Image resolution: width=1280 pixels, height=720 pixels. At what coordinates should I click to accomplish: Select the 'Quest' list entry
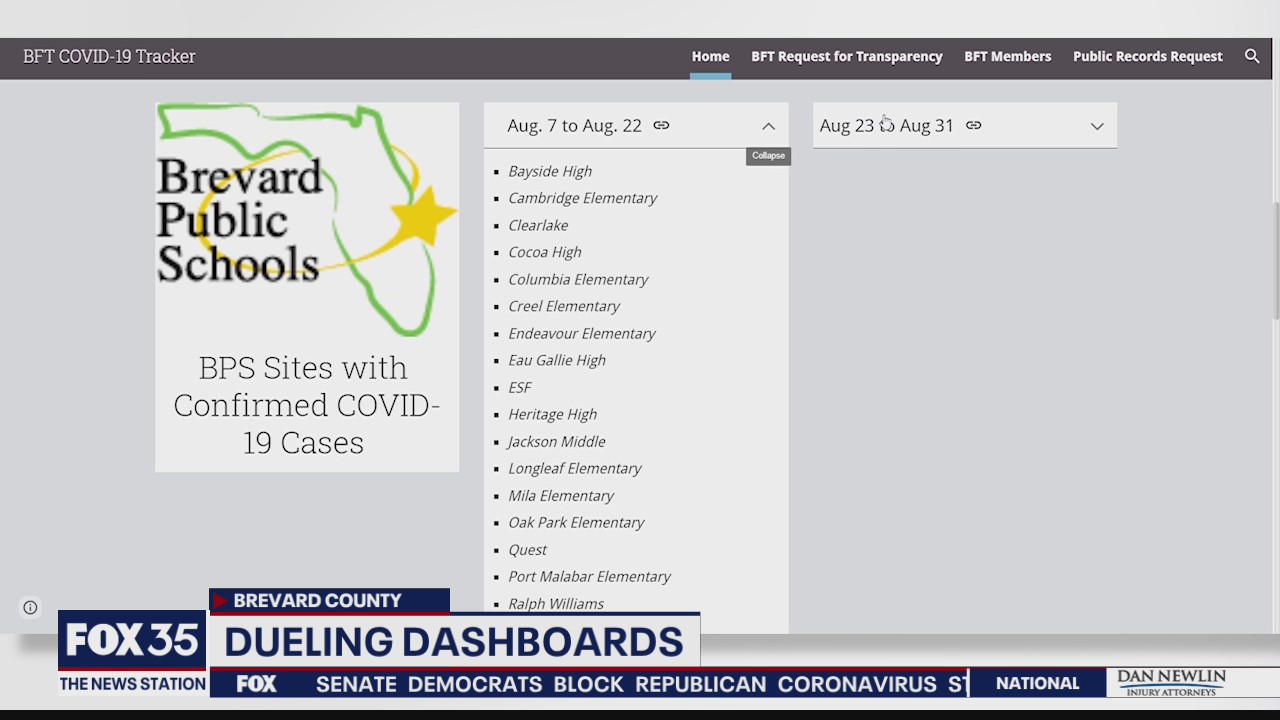coord(527,549)
